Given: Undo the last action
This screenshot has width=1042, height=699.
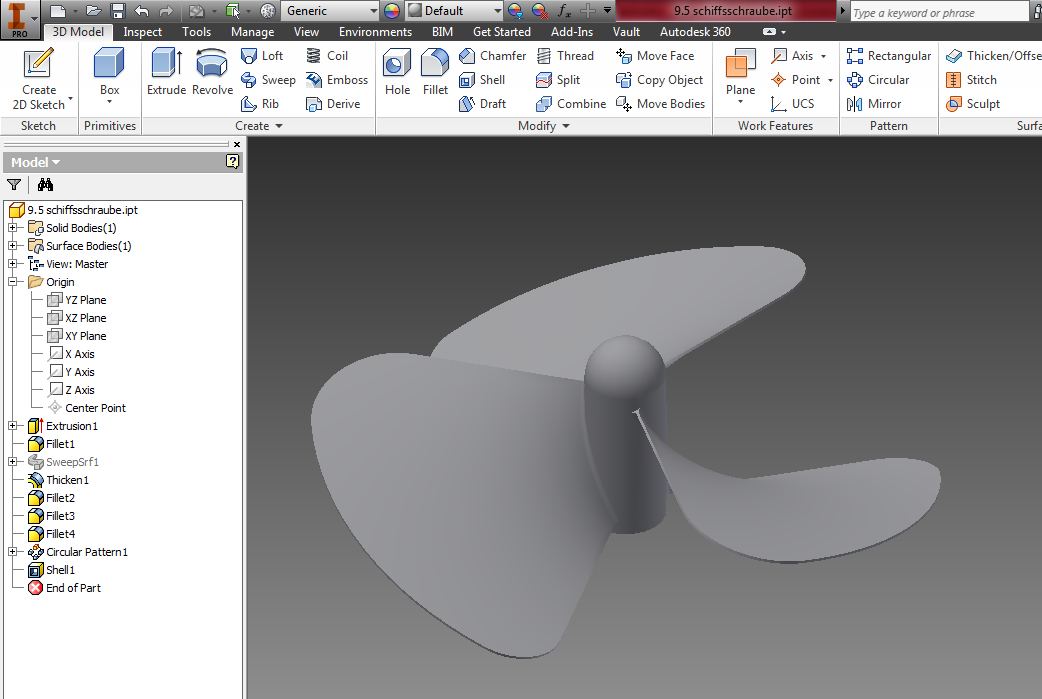Looking at the screenshot, I should (x=142, y=11).
